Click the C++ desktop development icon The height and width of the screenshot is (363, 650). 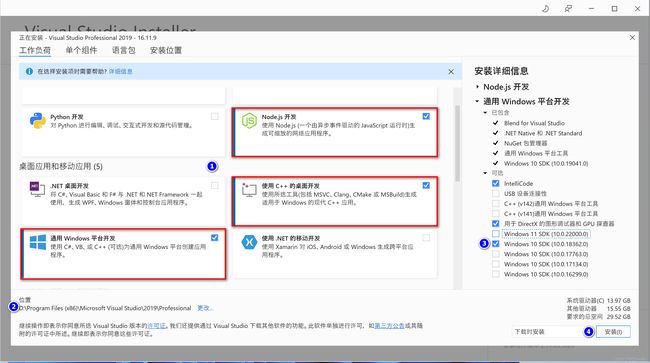[249, 189]
